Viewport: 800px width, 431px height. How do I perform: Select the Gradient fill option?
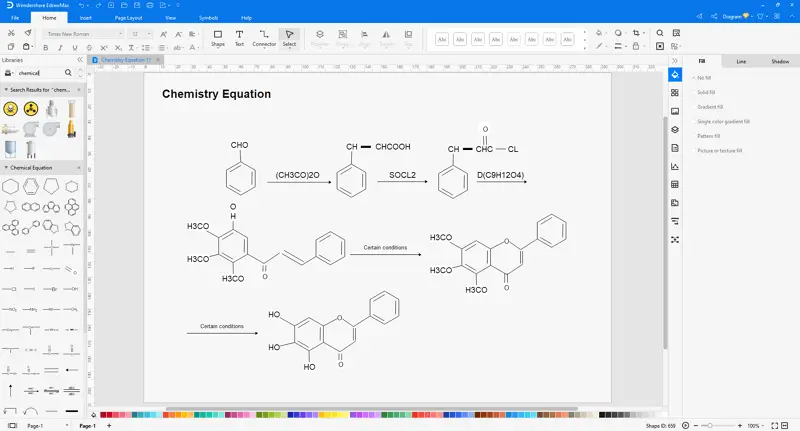tap(711, 106)
